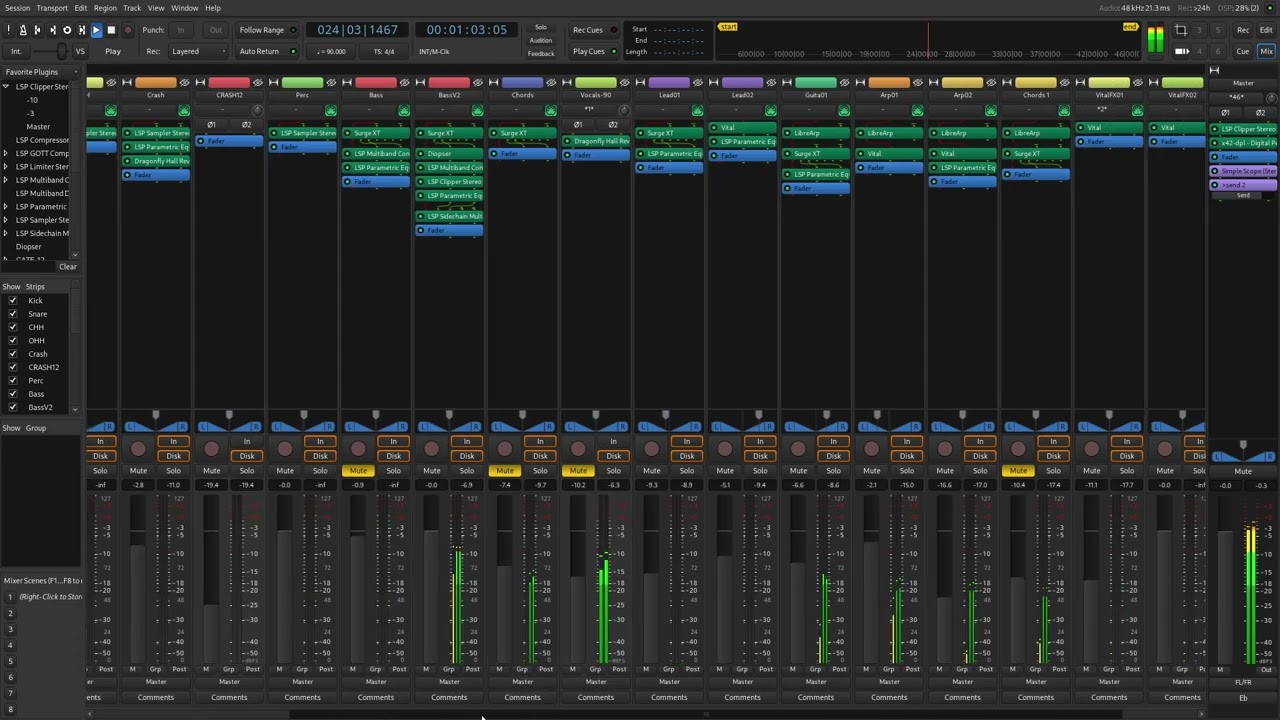Image resolution: width=1280 pixels, height=720 pixels.
Task: Solo the Crash channel strip
Action: [173, 471]
